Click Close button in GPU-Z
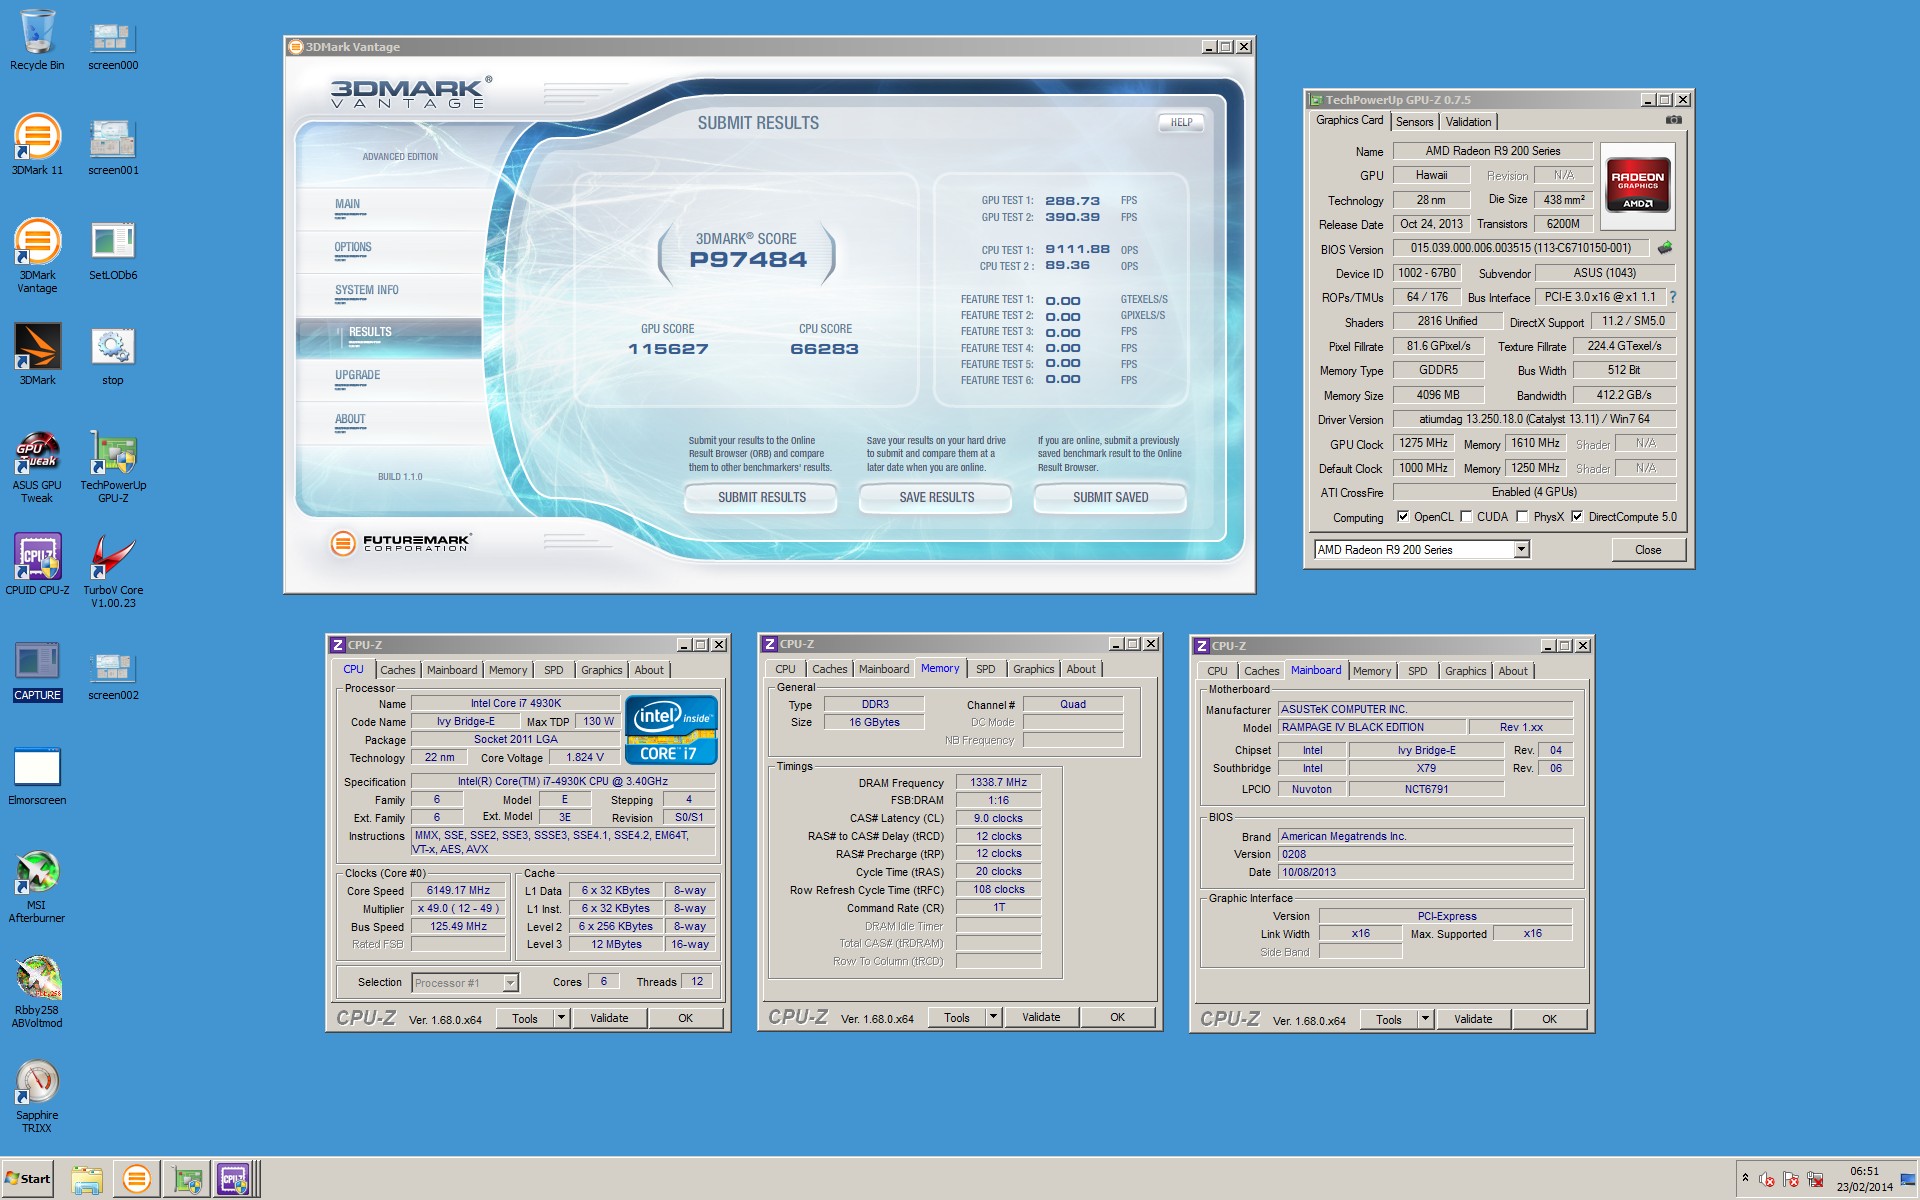This screenshot has width=1920, height=1200. coord(1648,550)
